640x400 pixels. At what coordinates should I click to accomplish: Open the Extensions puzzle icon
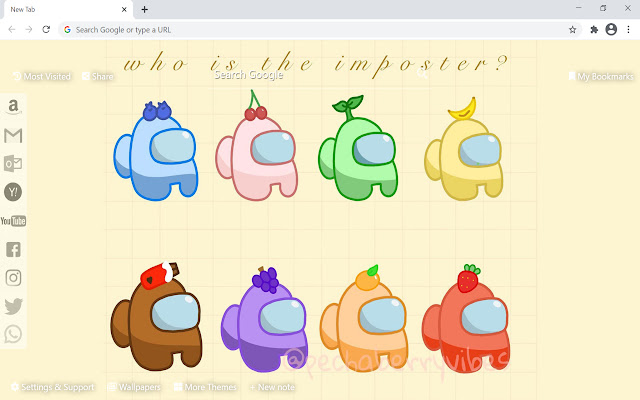point(594,29)
